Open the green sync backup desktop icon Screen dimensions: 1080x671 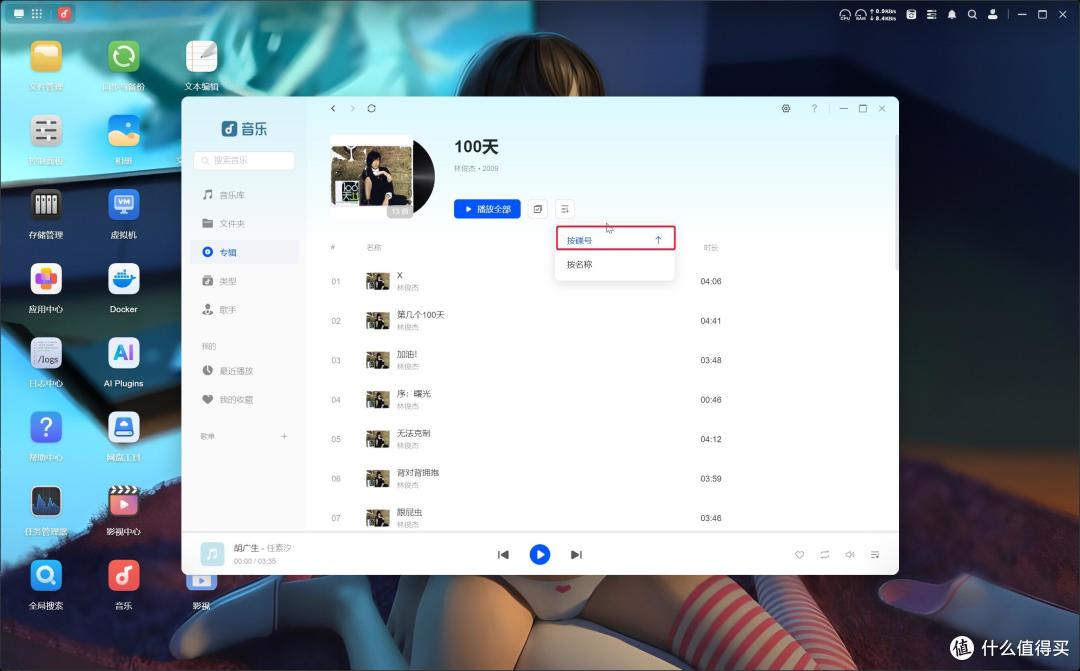tap(123, 57)
